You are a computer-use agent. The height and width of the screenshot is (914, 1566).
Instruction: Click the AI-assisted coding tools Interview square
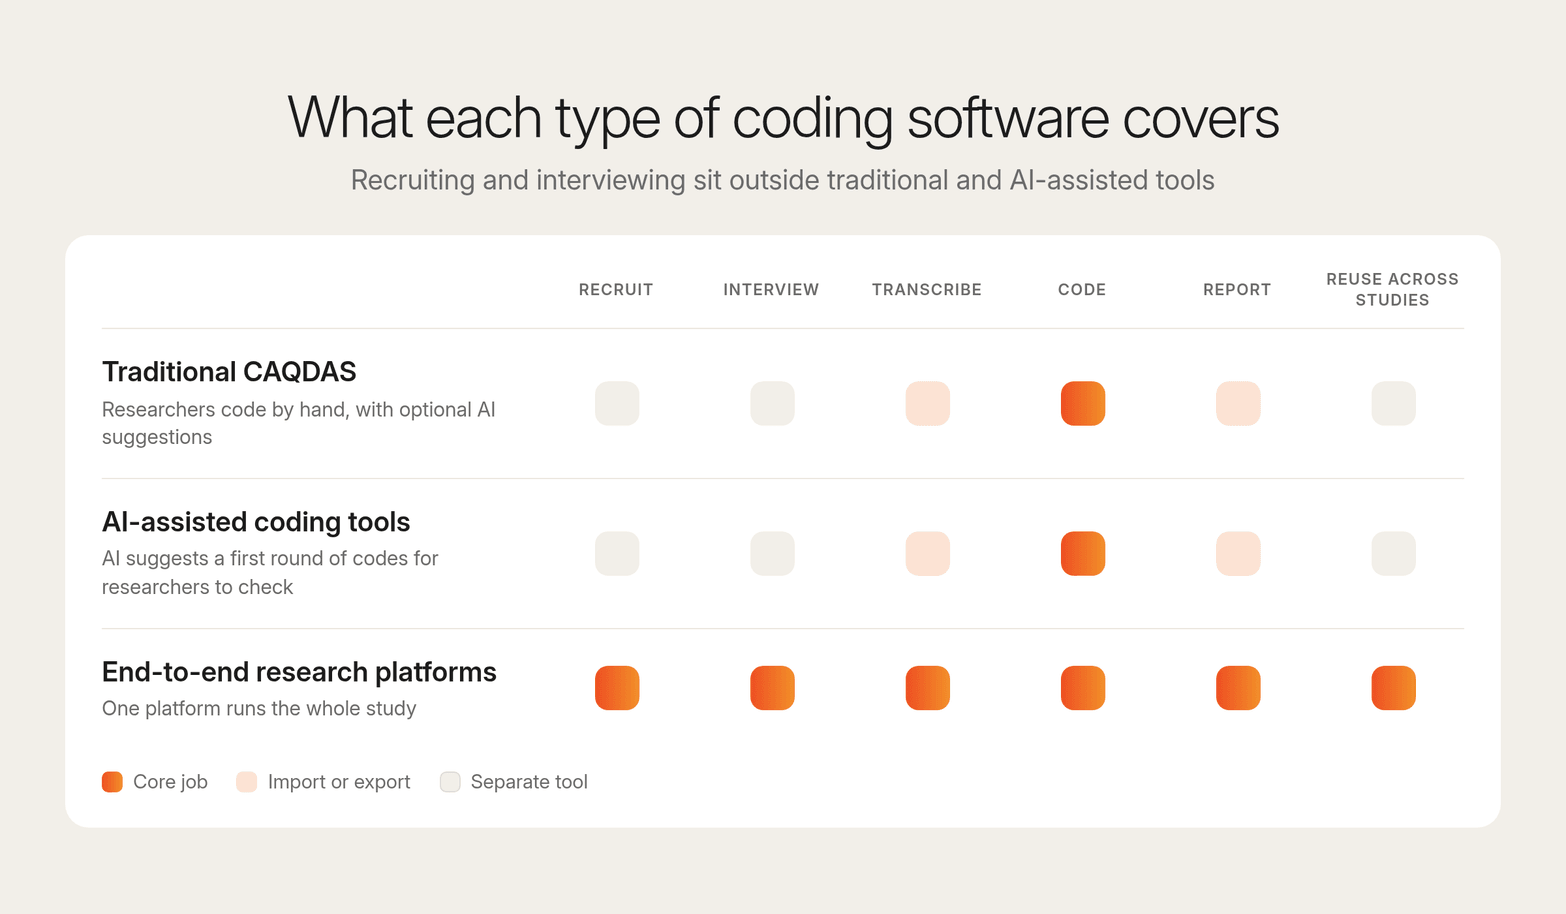point(772,553)
